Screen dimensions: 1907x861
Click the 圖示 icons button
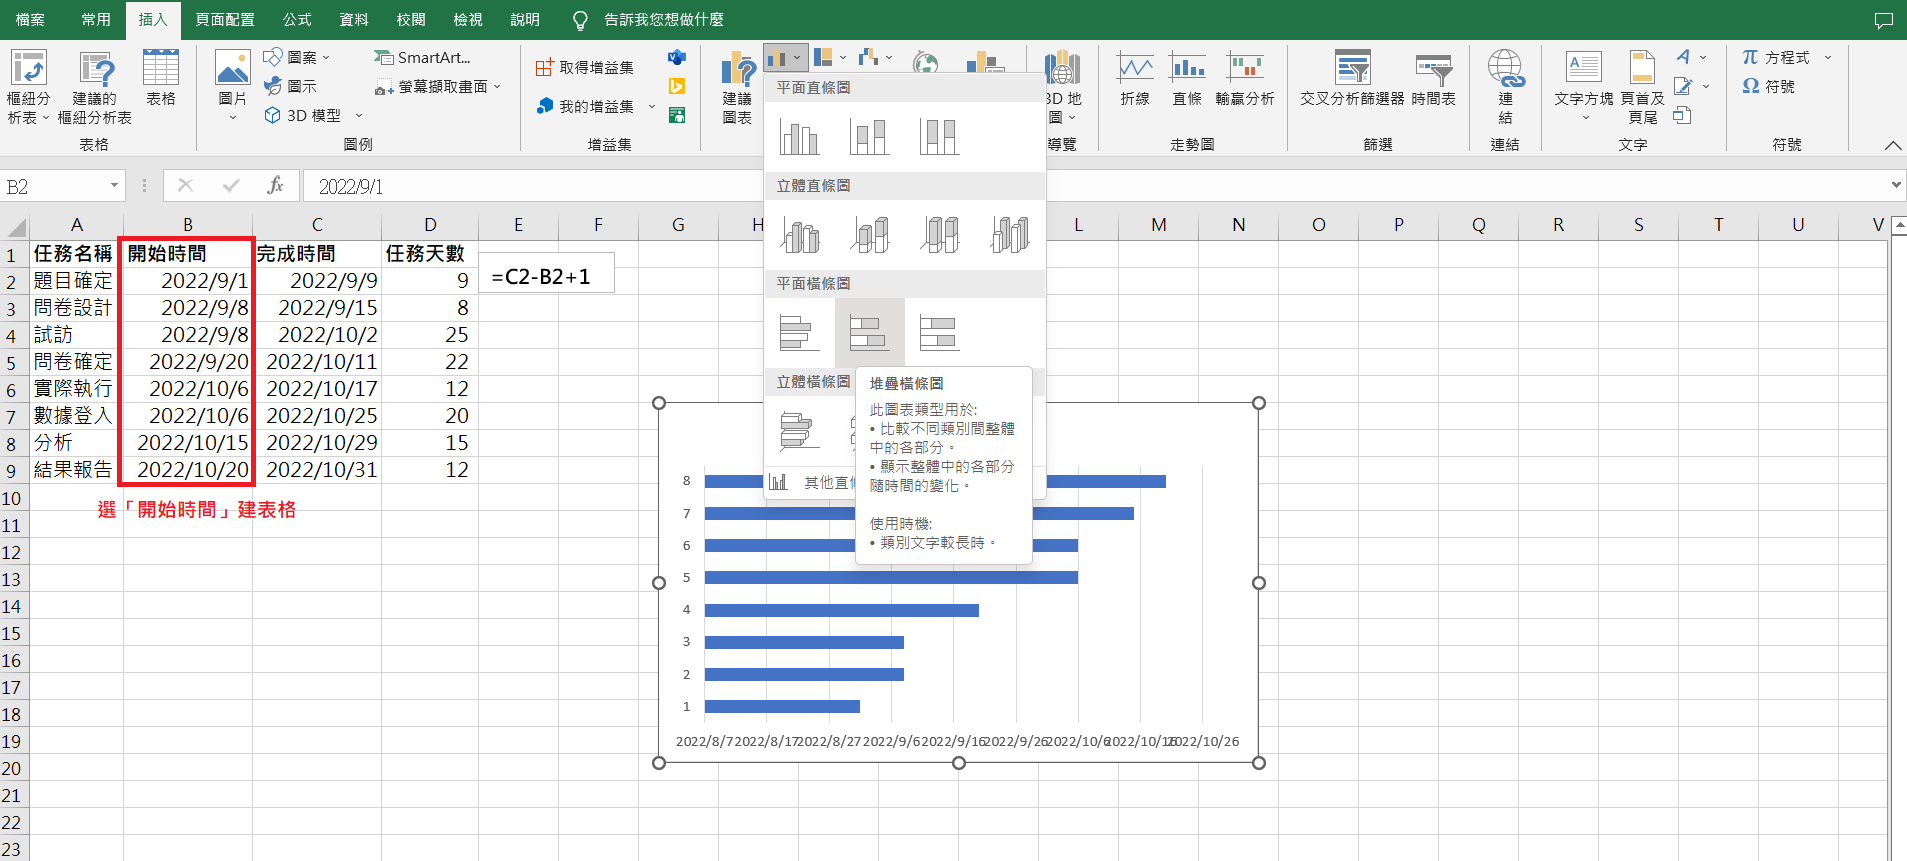click(x=290, y=86)
